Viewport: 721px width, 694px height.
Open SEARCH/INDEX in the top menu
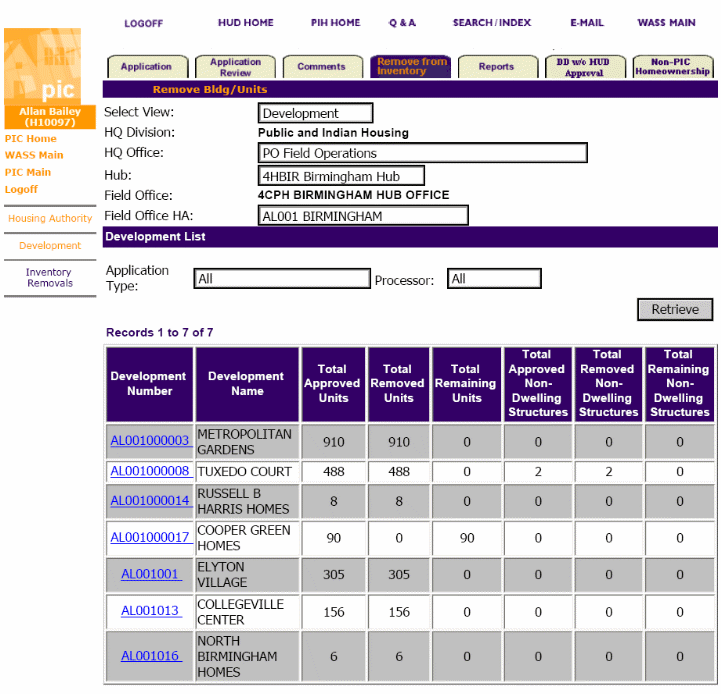point(491,23)
